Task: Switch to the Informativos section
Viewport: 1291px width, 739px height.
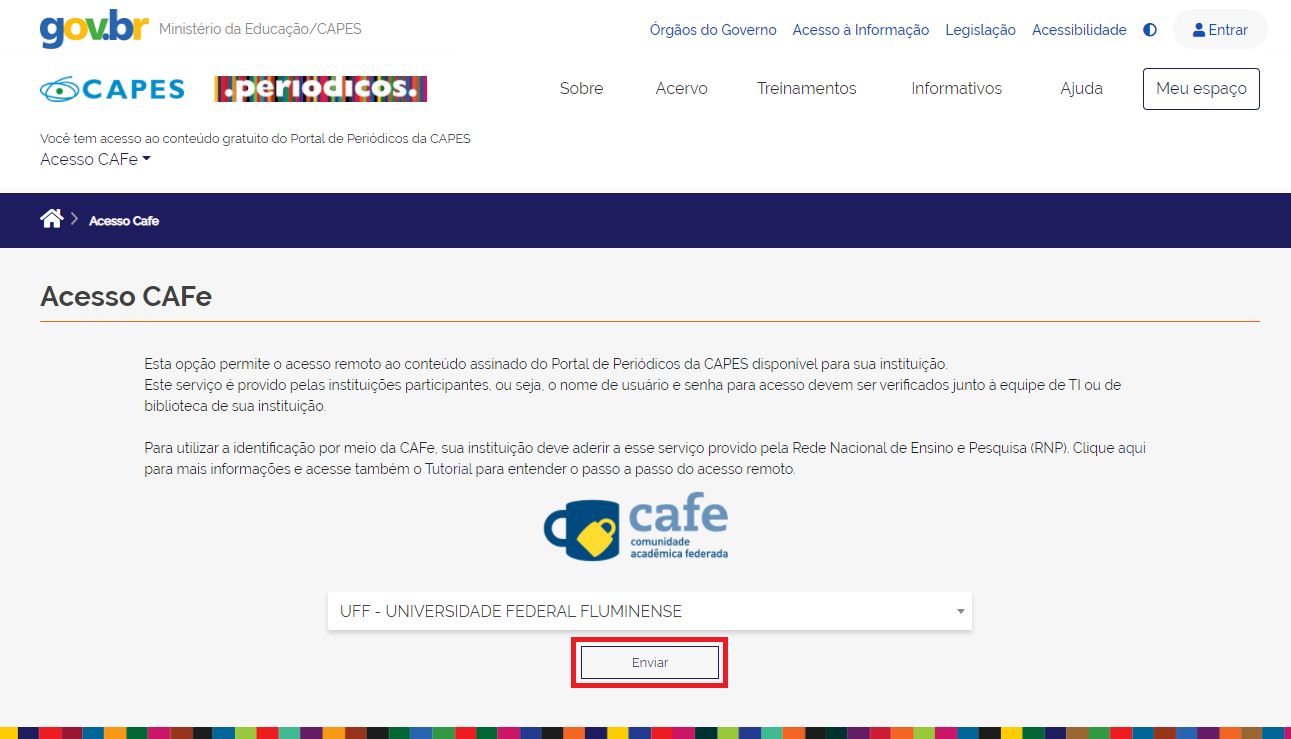Action: [x=956, y=88]
